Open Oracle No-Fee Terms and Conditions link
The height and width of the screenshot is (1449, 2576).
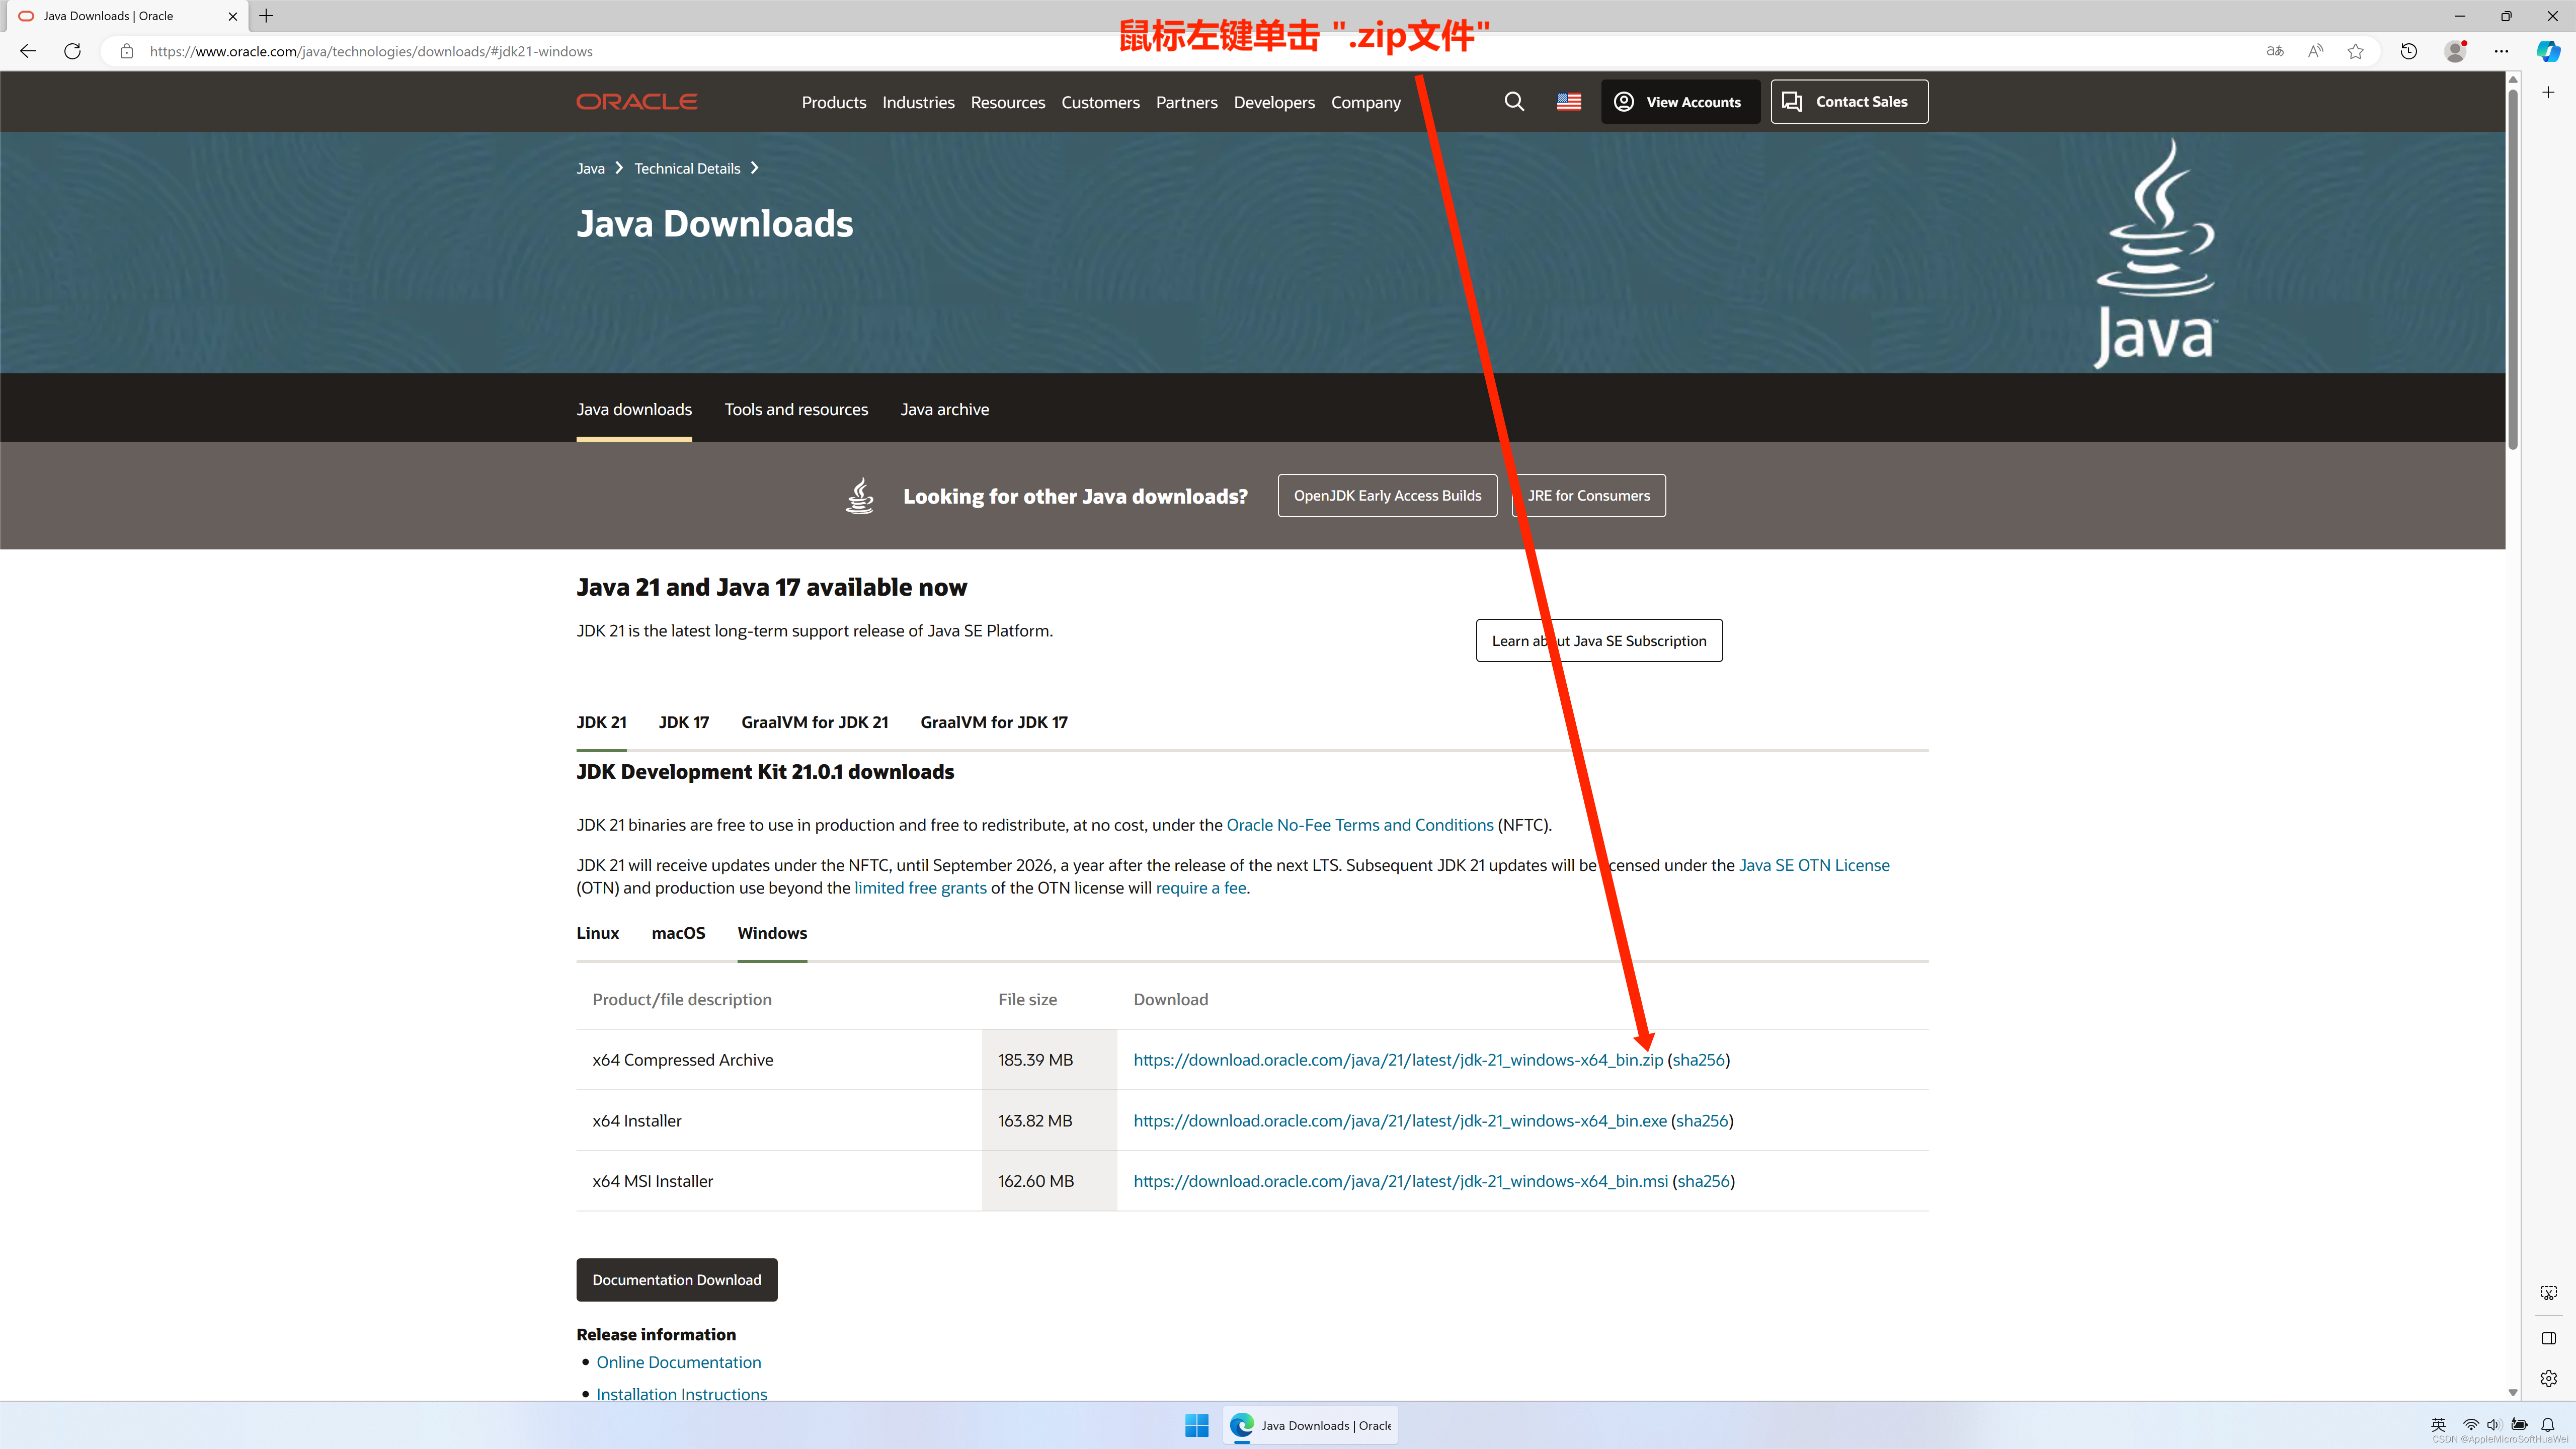(x=1360, y=825)
